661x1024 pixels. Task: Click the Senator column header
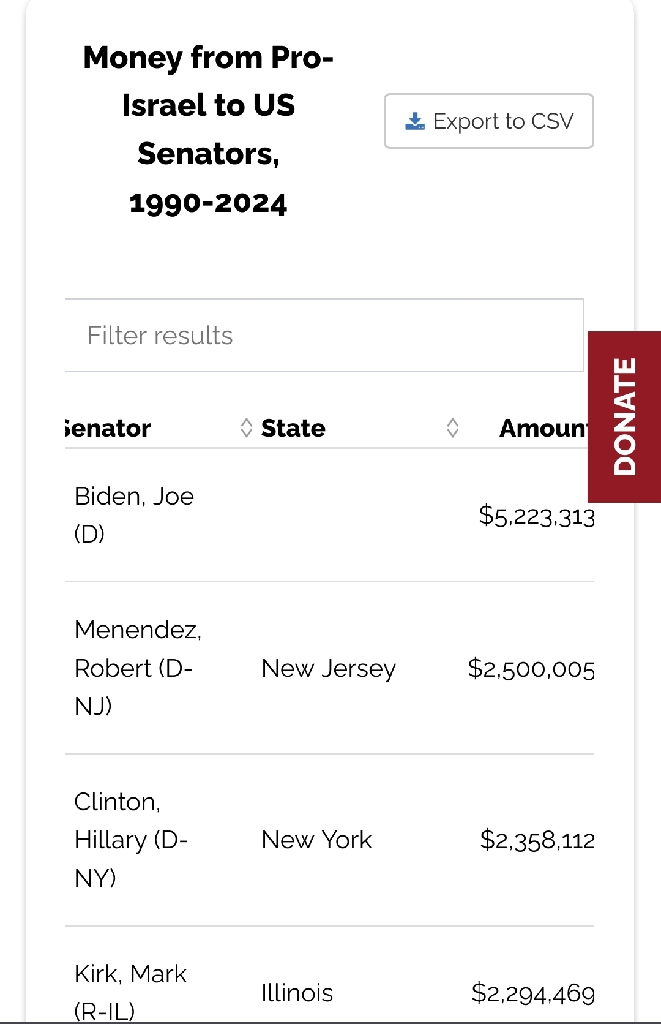coord(108,428)
